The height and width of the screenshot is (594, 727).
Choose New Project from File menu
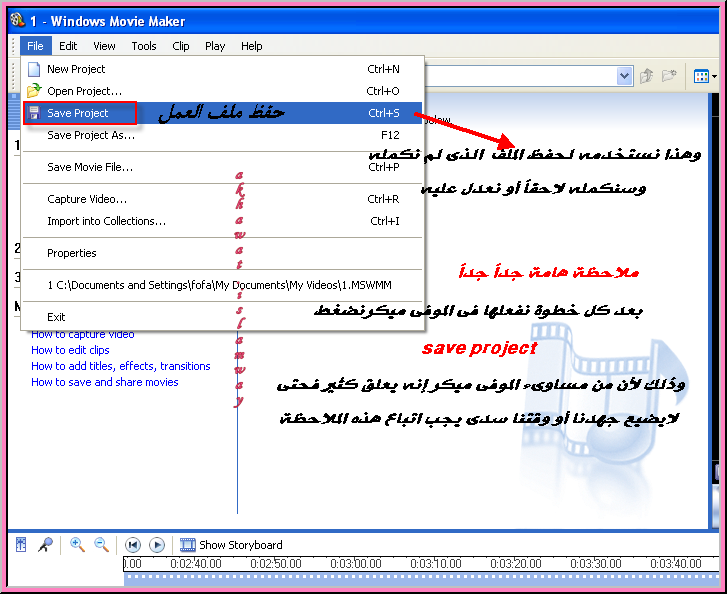tap(223, 69)
